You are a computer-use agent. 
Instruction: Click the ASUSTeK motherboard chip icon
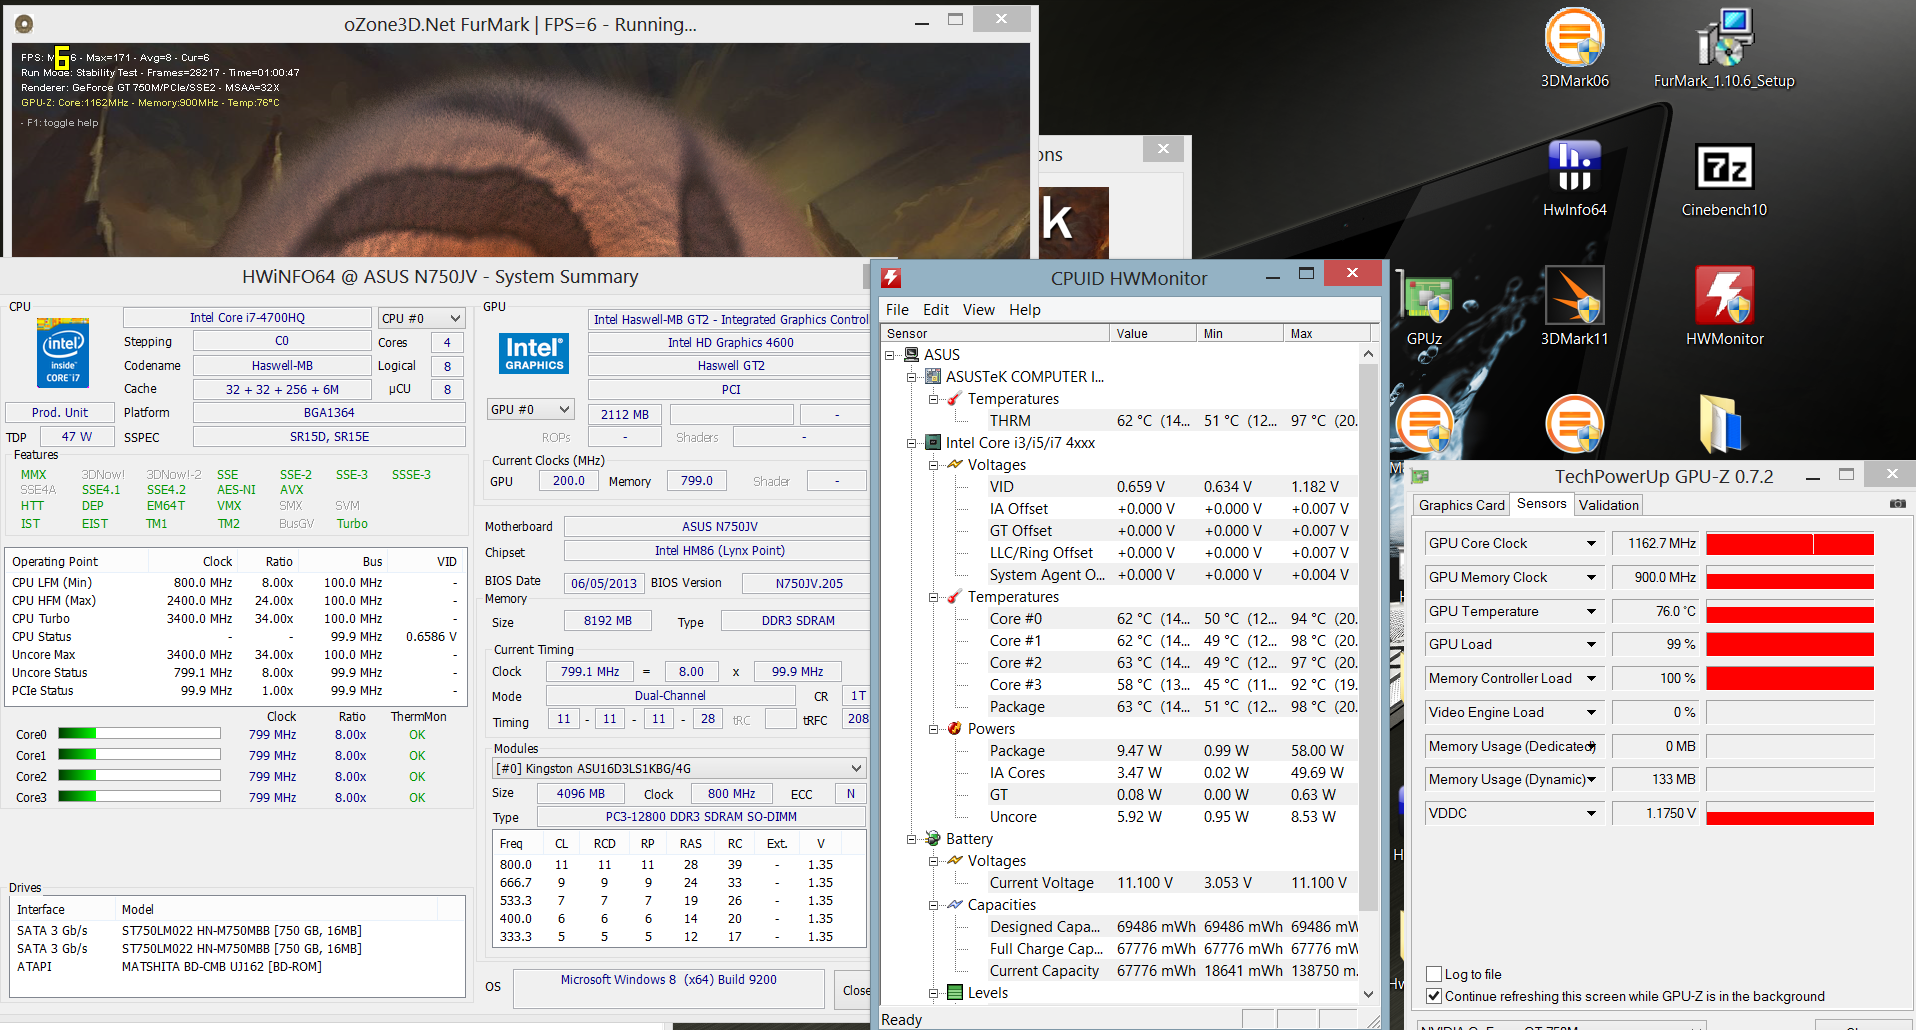pyautogui.click(x=933, y=377)
